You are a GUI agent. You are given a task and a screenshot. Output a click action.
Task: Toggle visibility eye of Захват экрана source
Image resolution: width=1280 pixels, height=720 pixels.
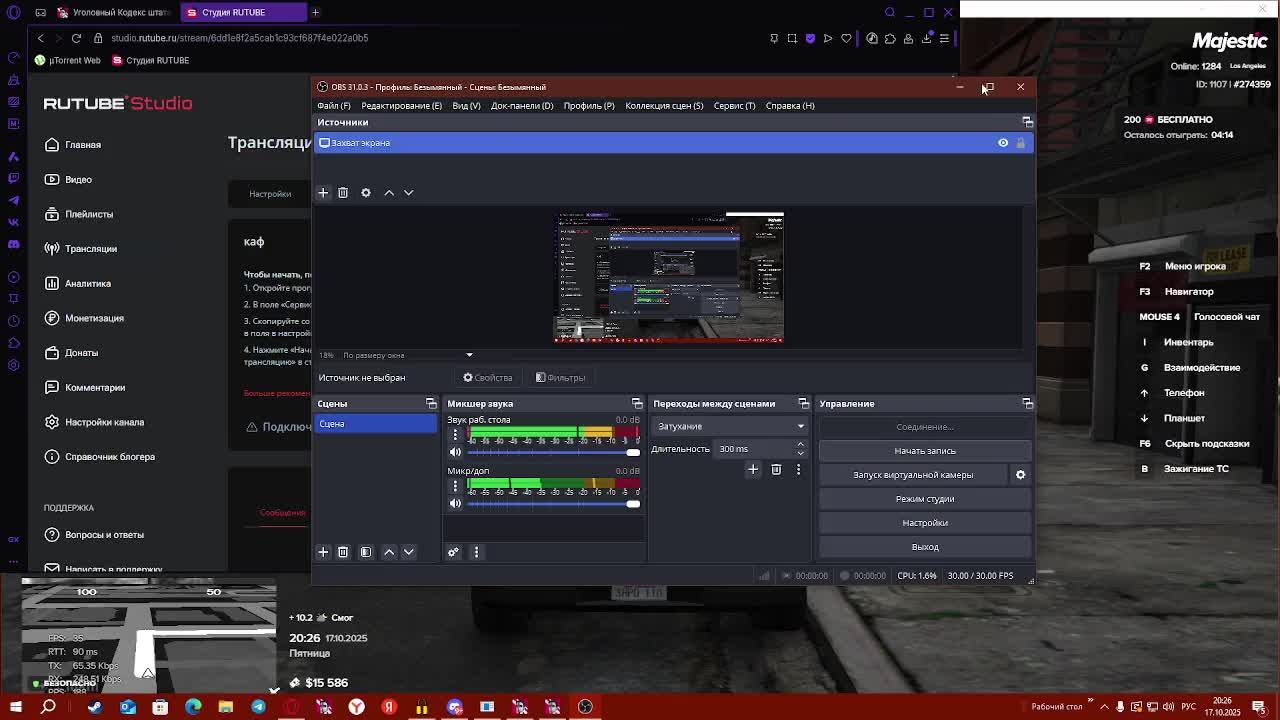(1003, 143)
